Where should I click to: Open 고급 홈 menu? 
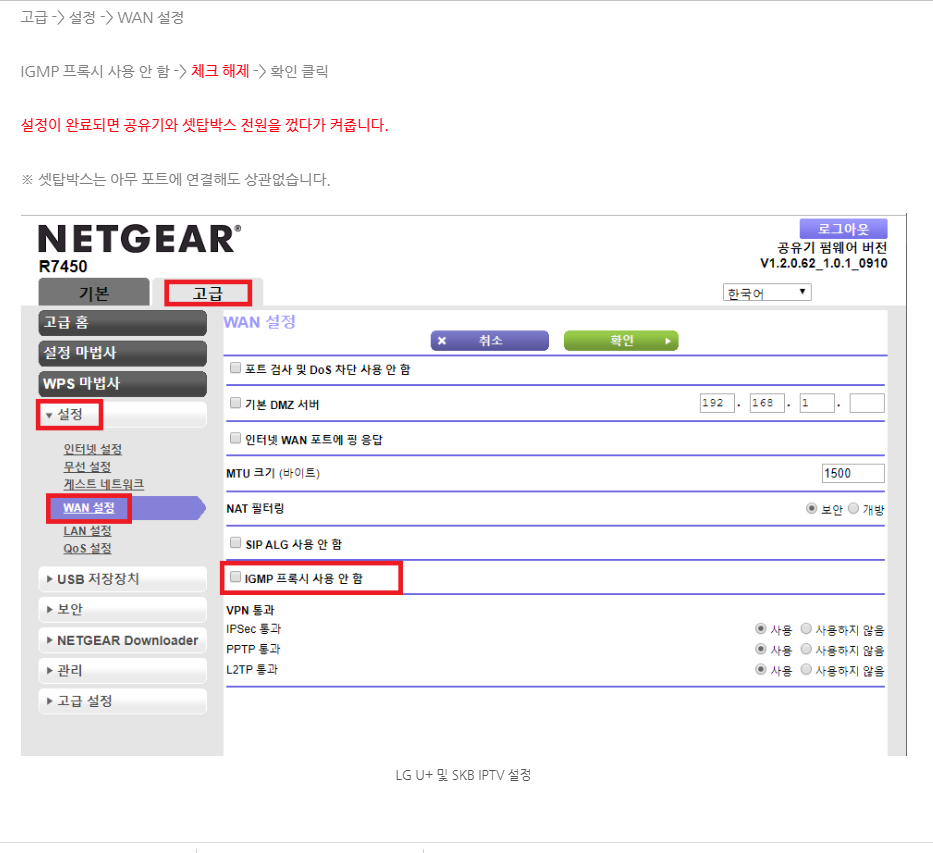(123, 322)
